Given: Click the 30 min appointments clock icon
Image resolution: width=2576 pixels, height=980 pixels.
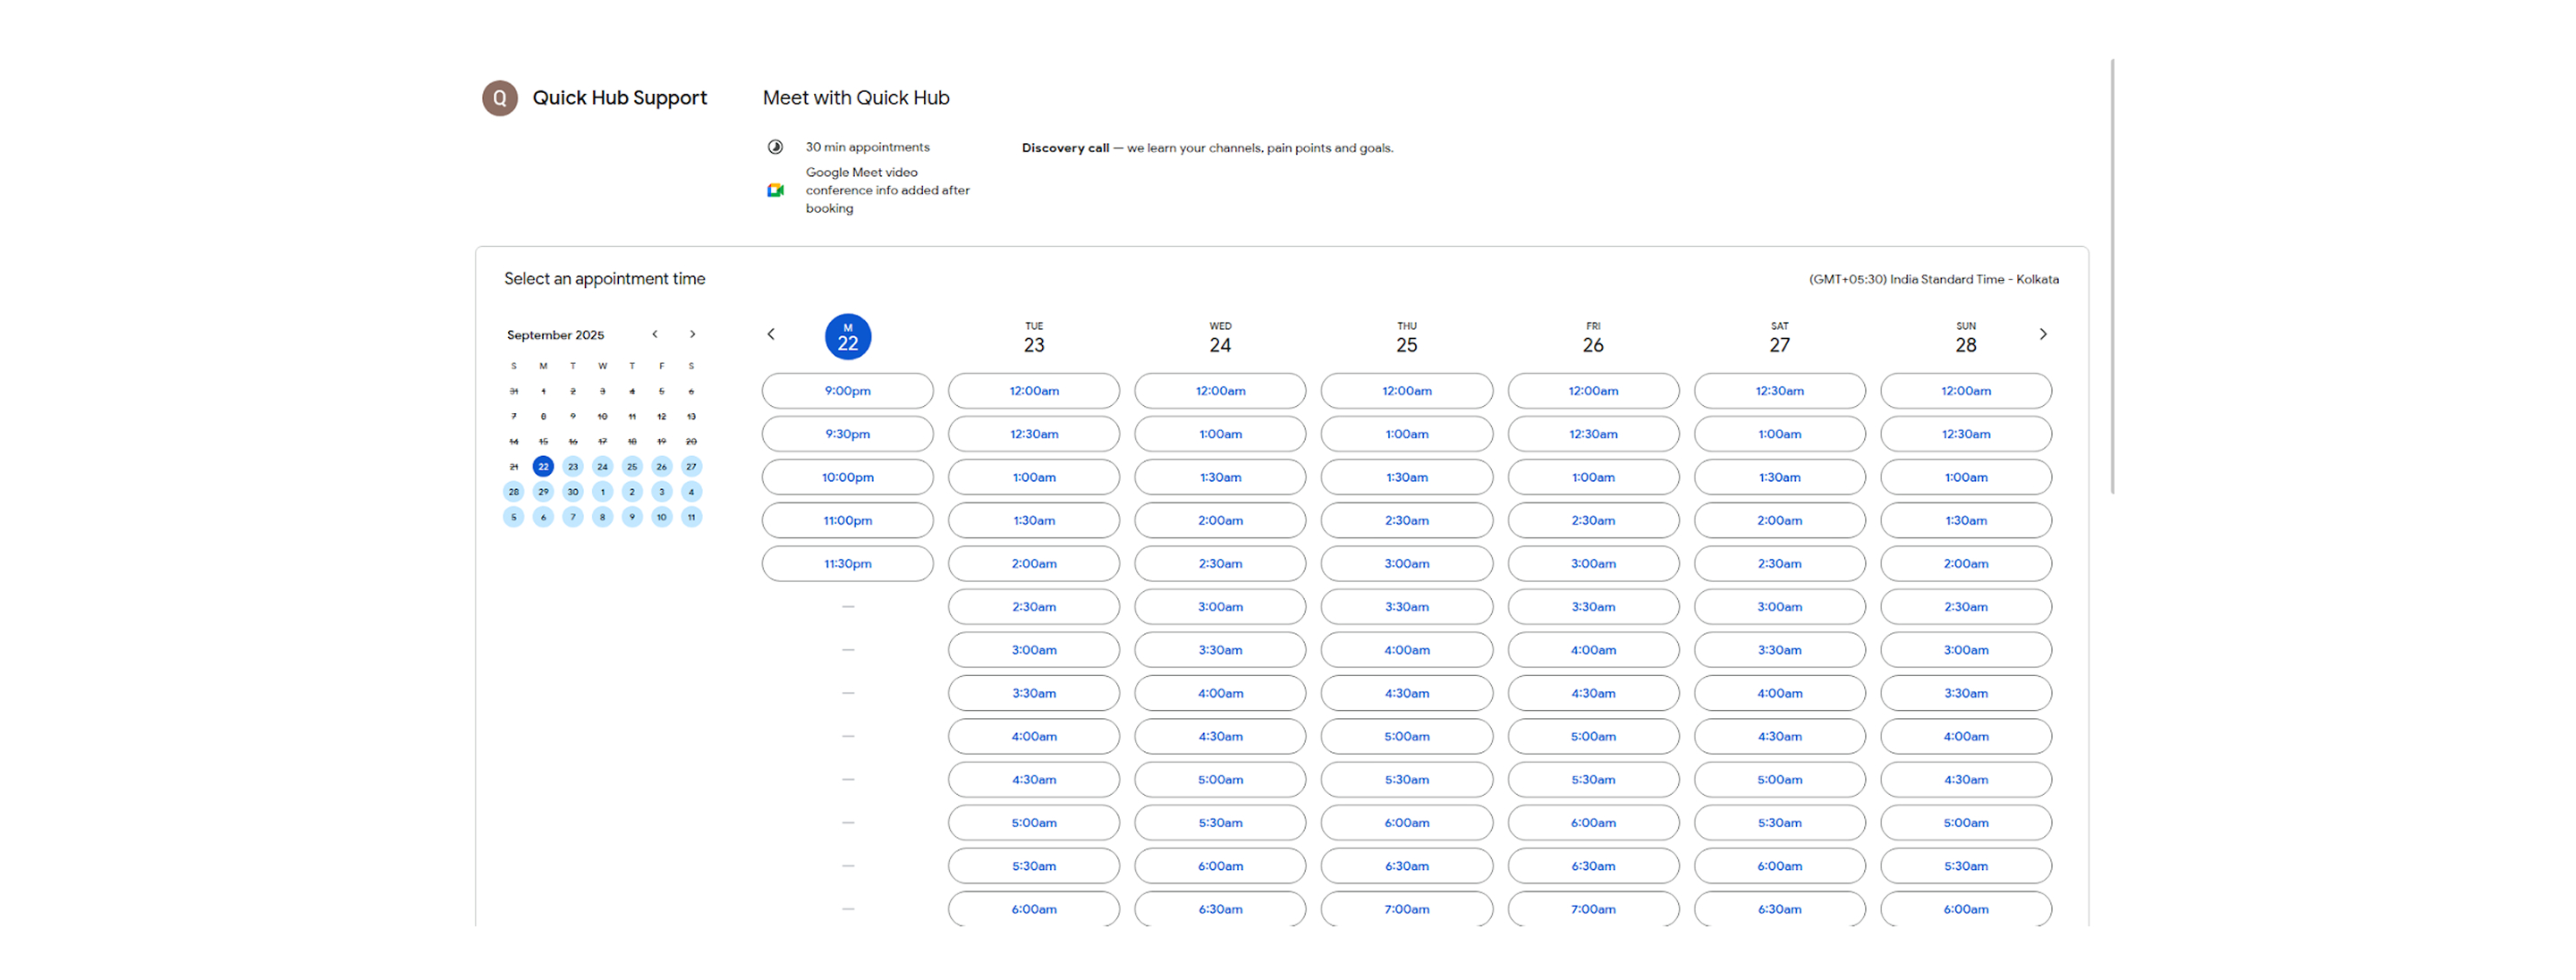Looking at the screenshot, I should [775, 147].
